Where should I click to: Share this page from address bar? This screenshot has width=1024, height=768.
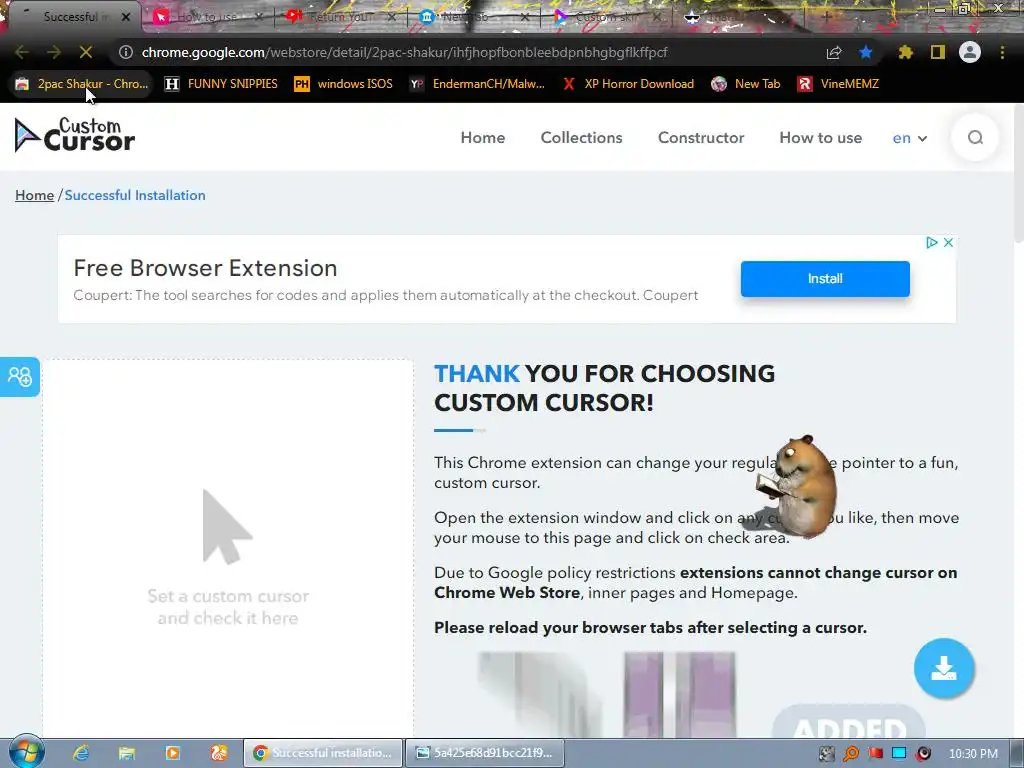click(x=834, y=52)
